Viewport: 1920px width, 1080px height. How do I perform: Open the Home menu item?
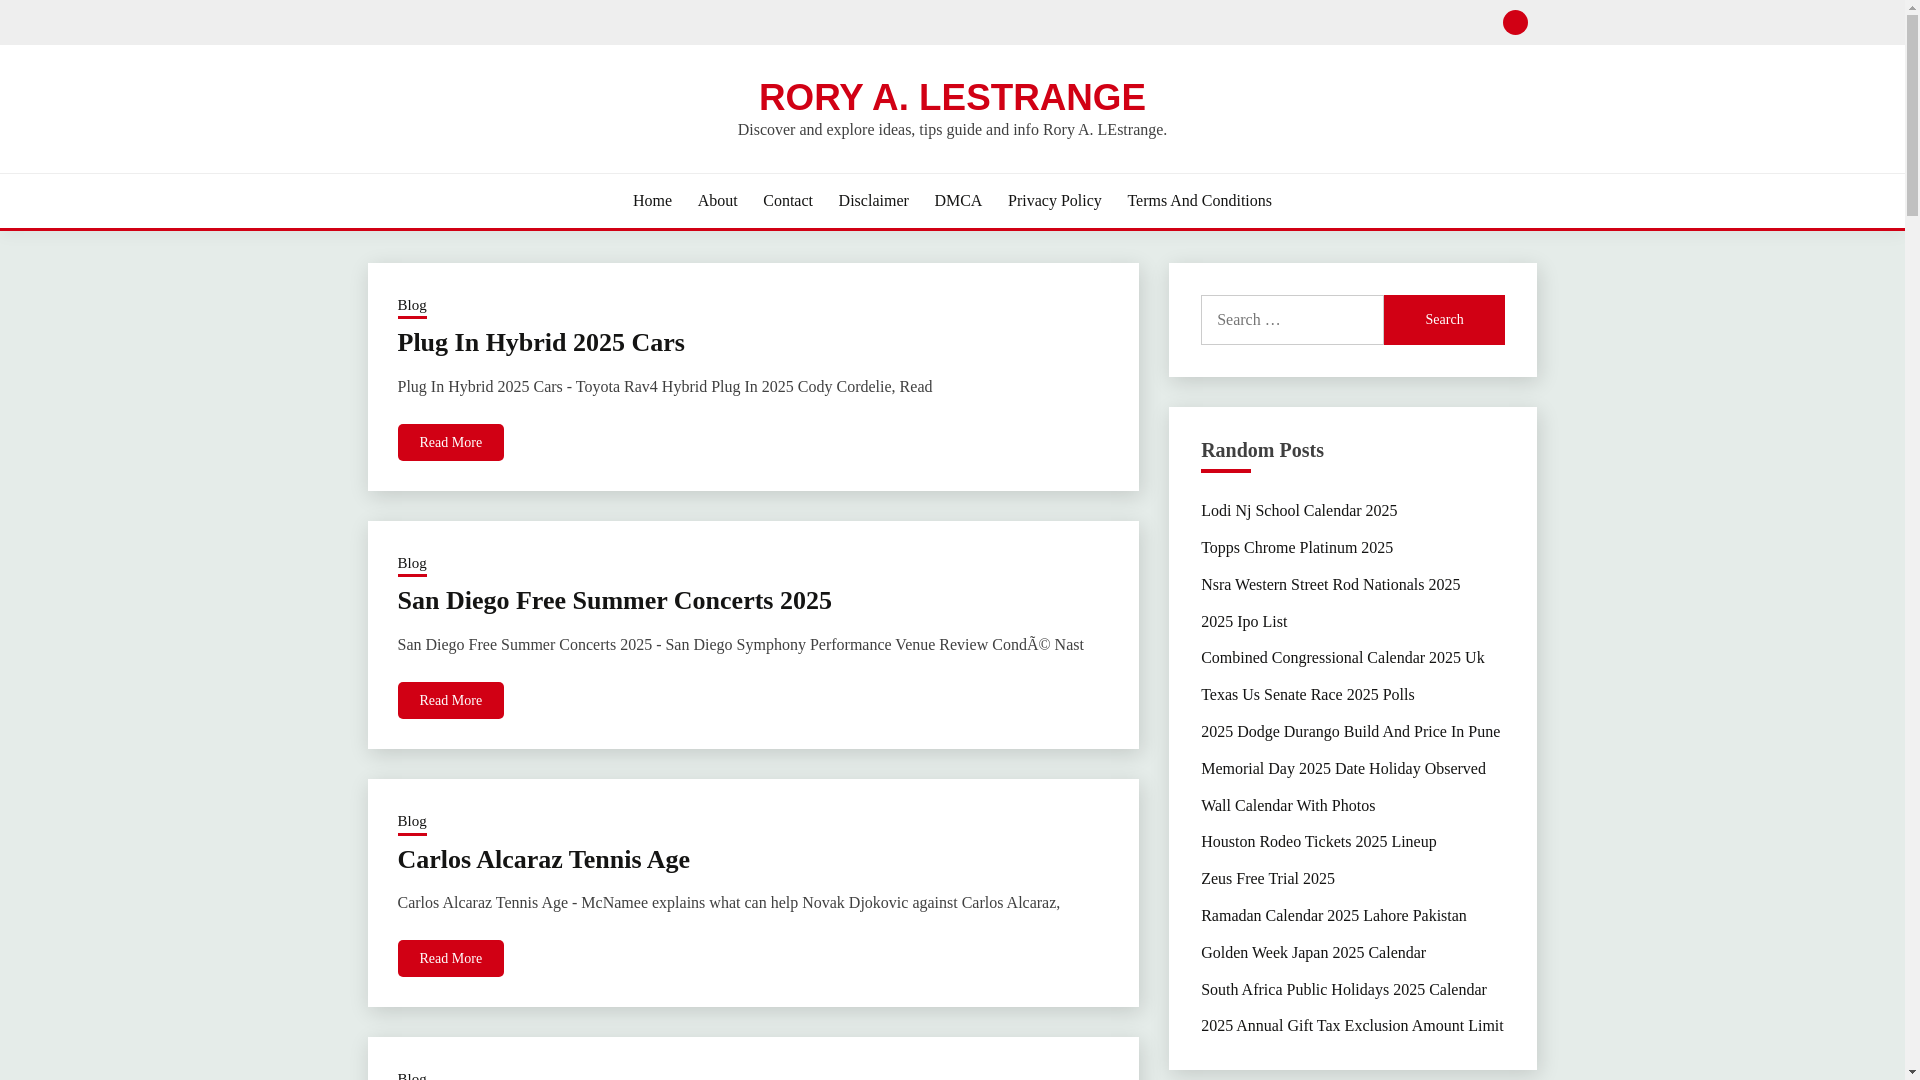pos(652,201)
